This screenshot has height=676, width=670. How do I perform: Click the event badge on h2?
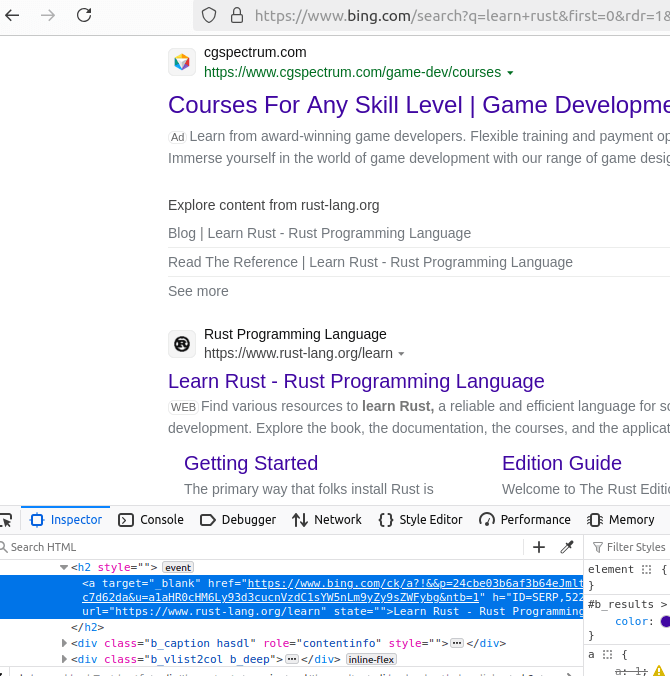[178, 568]
